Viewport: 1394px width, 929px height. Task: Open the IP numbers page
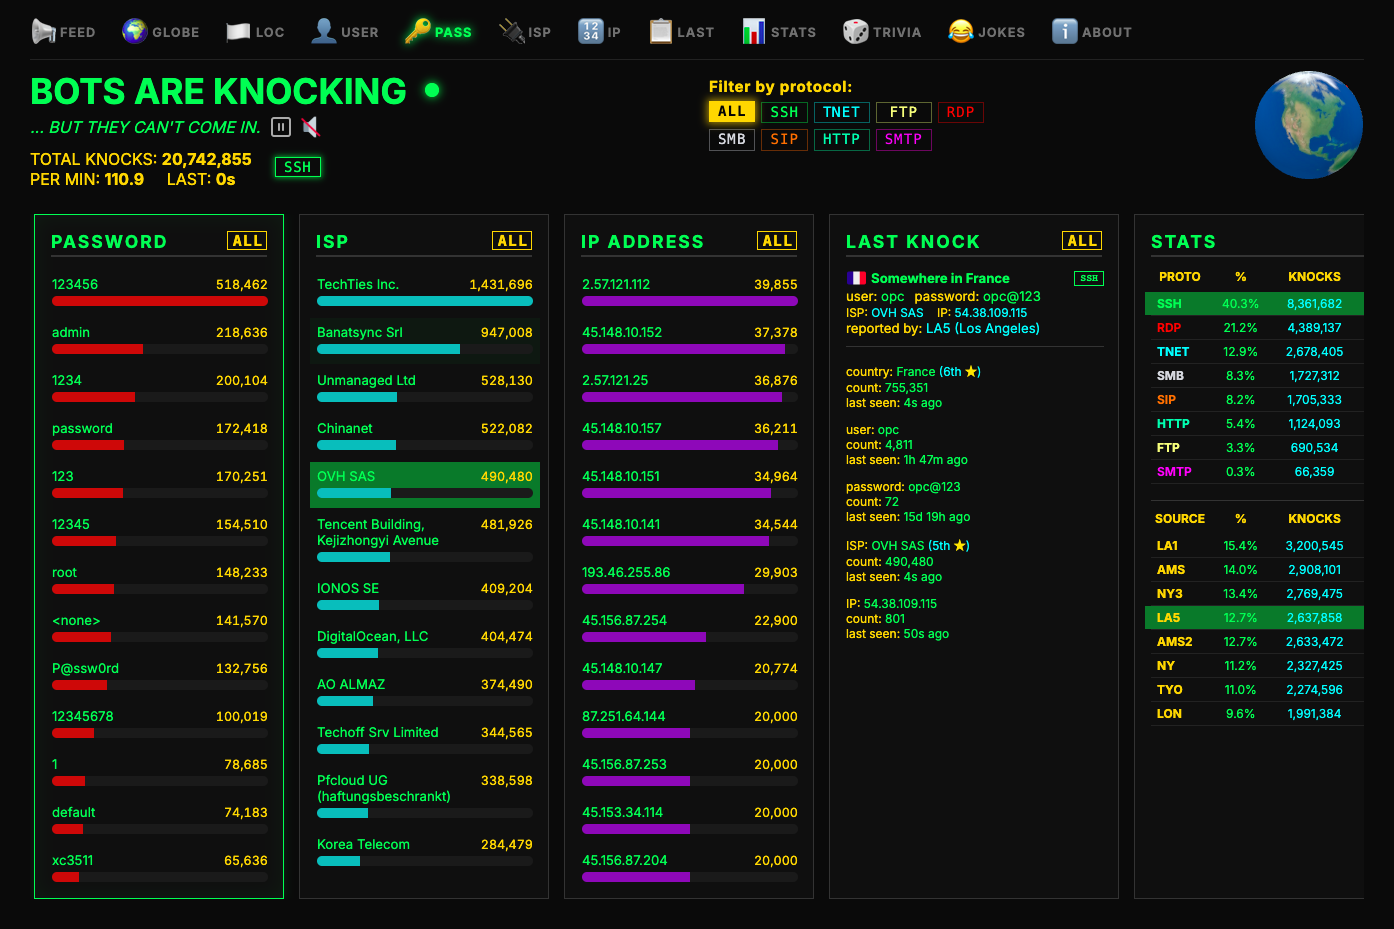pos(600,32)
